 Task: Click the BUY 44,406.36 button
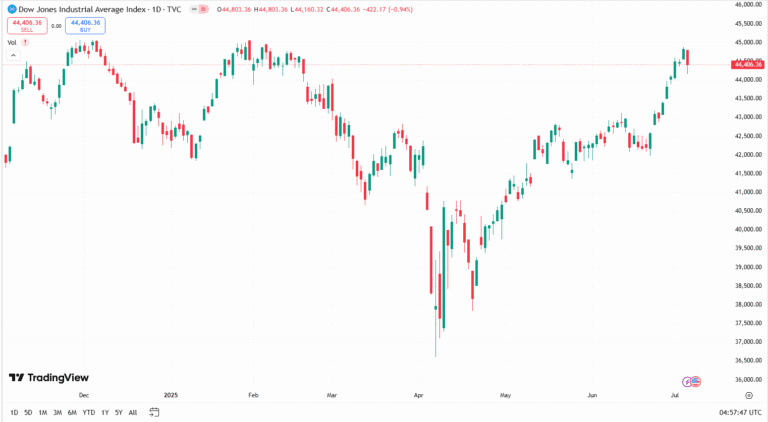86,26
